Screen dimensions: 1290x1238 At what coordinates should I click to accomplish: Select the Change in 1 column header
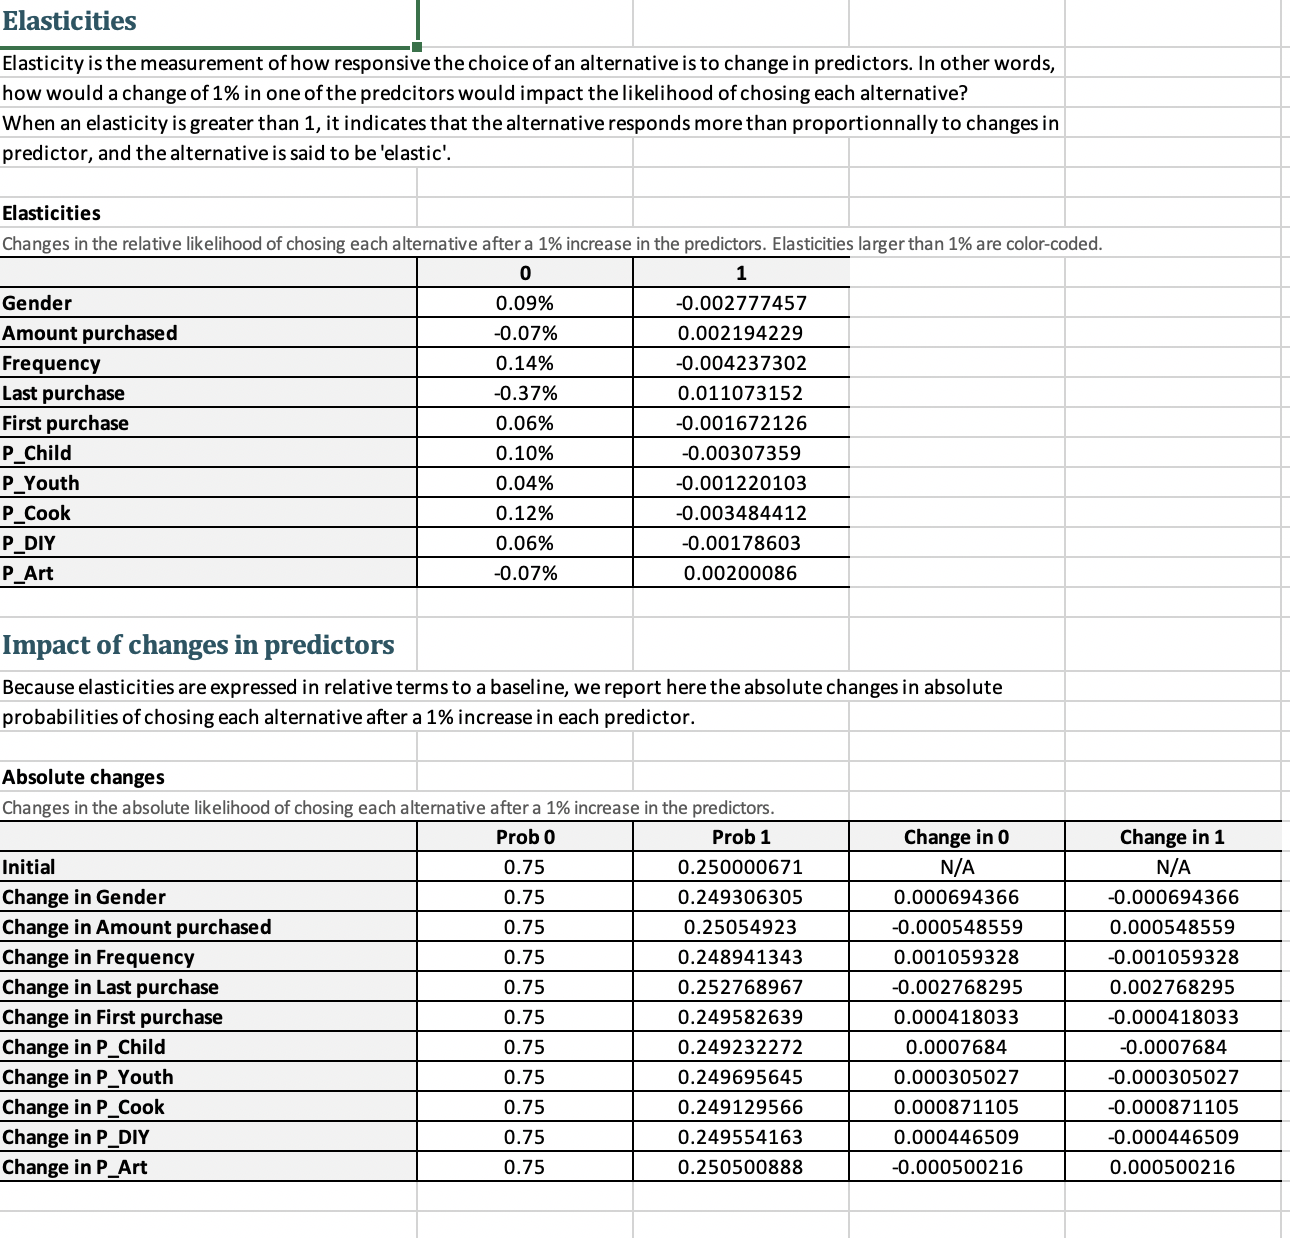click(x=1173, y=837)
